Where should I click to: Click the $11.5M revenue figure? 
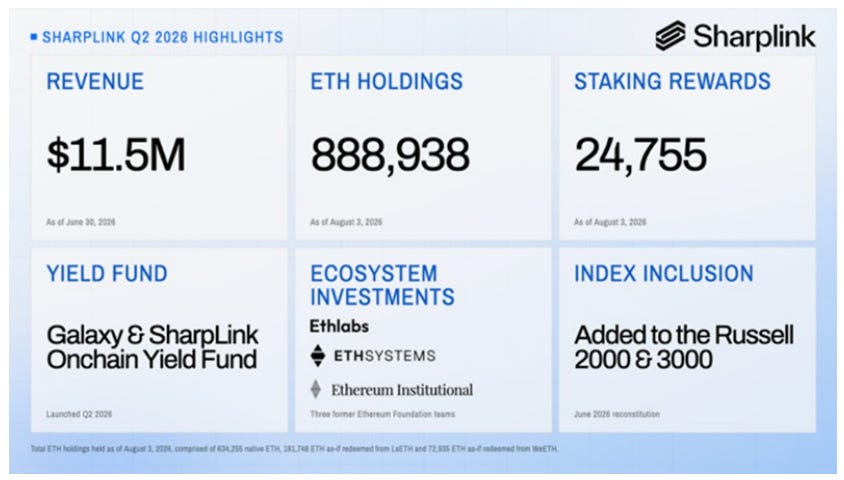pos(116,155)
